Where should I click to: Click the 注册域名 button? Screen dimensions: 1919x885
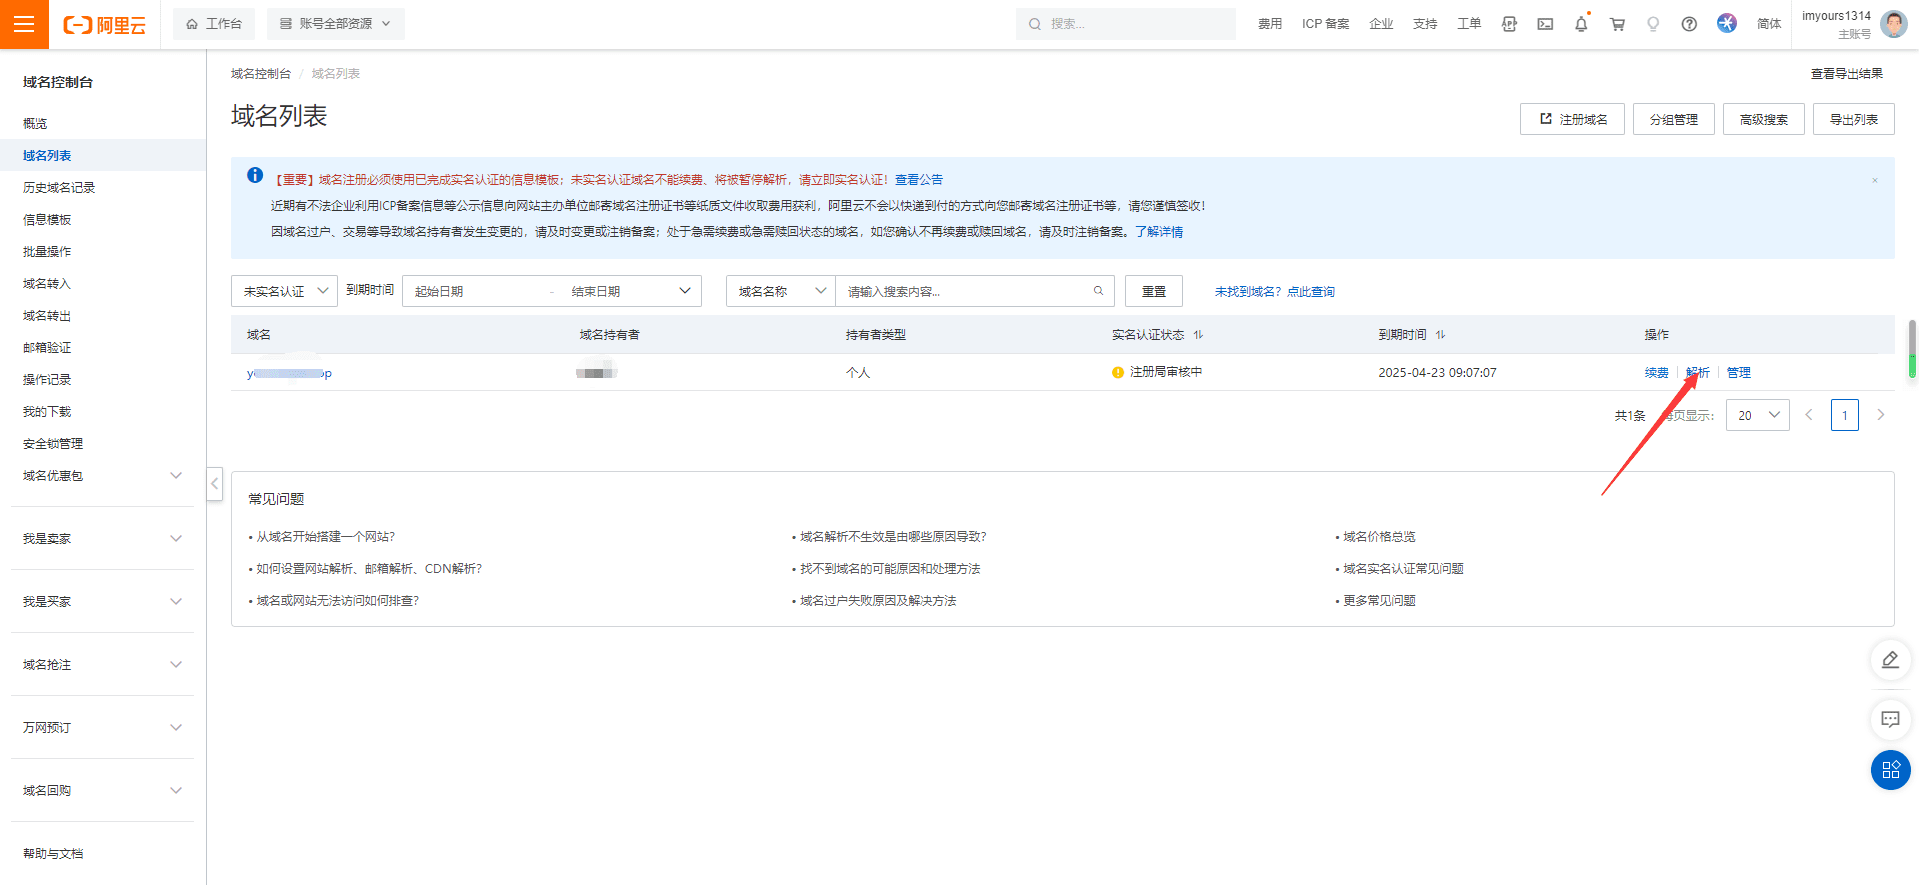pyautogui.click(x=1572, y=119)
